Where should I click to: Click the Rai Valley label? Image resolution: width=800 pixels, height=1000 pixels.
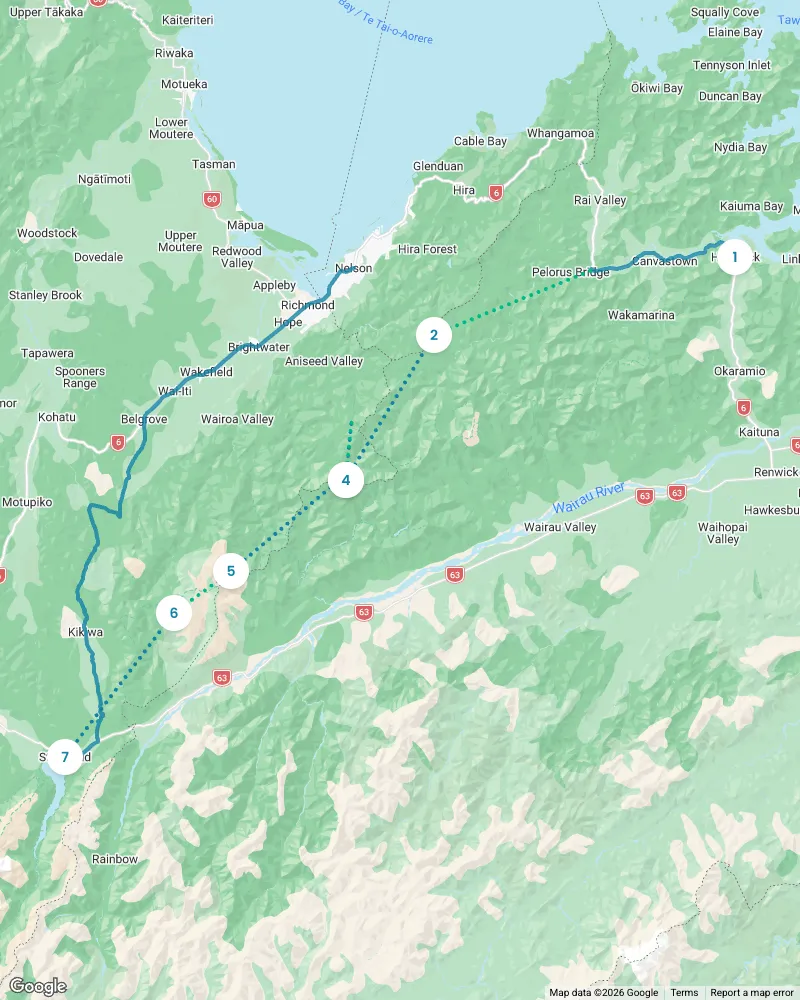pos(600,200)
